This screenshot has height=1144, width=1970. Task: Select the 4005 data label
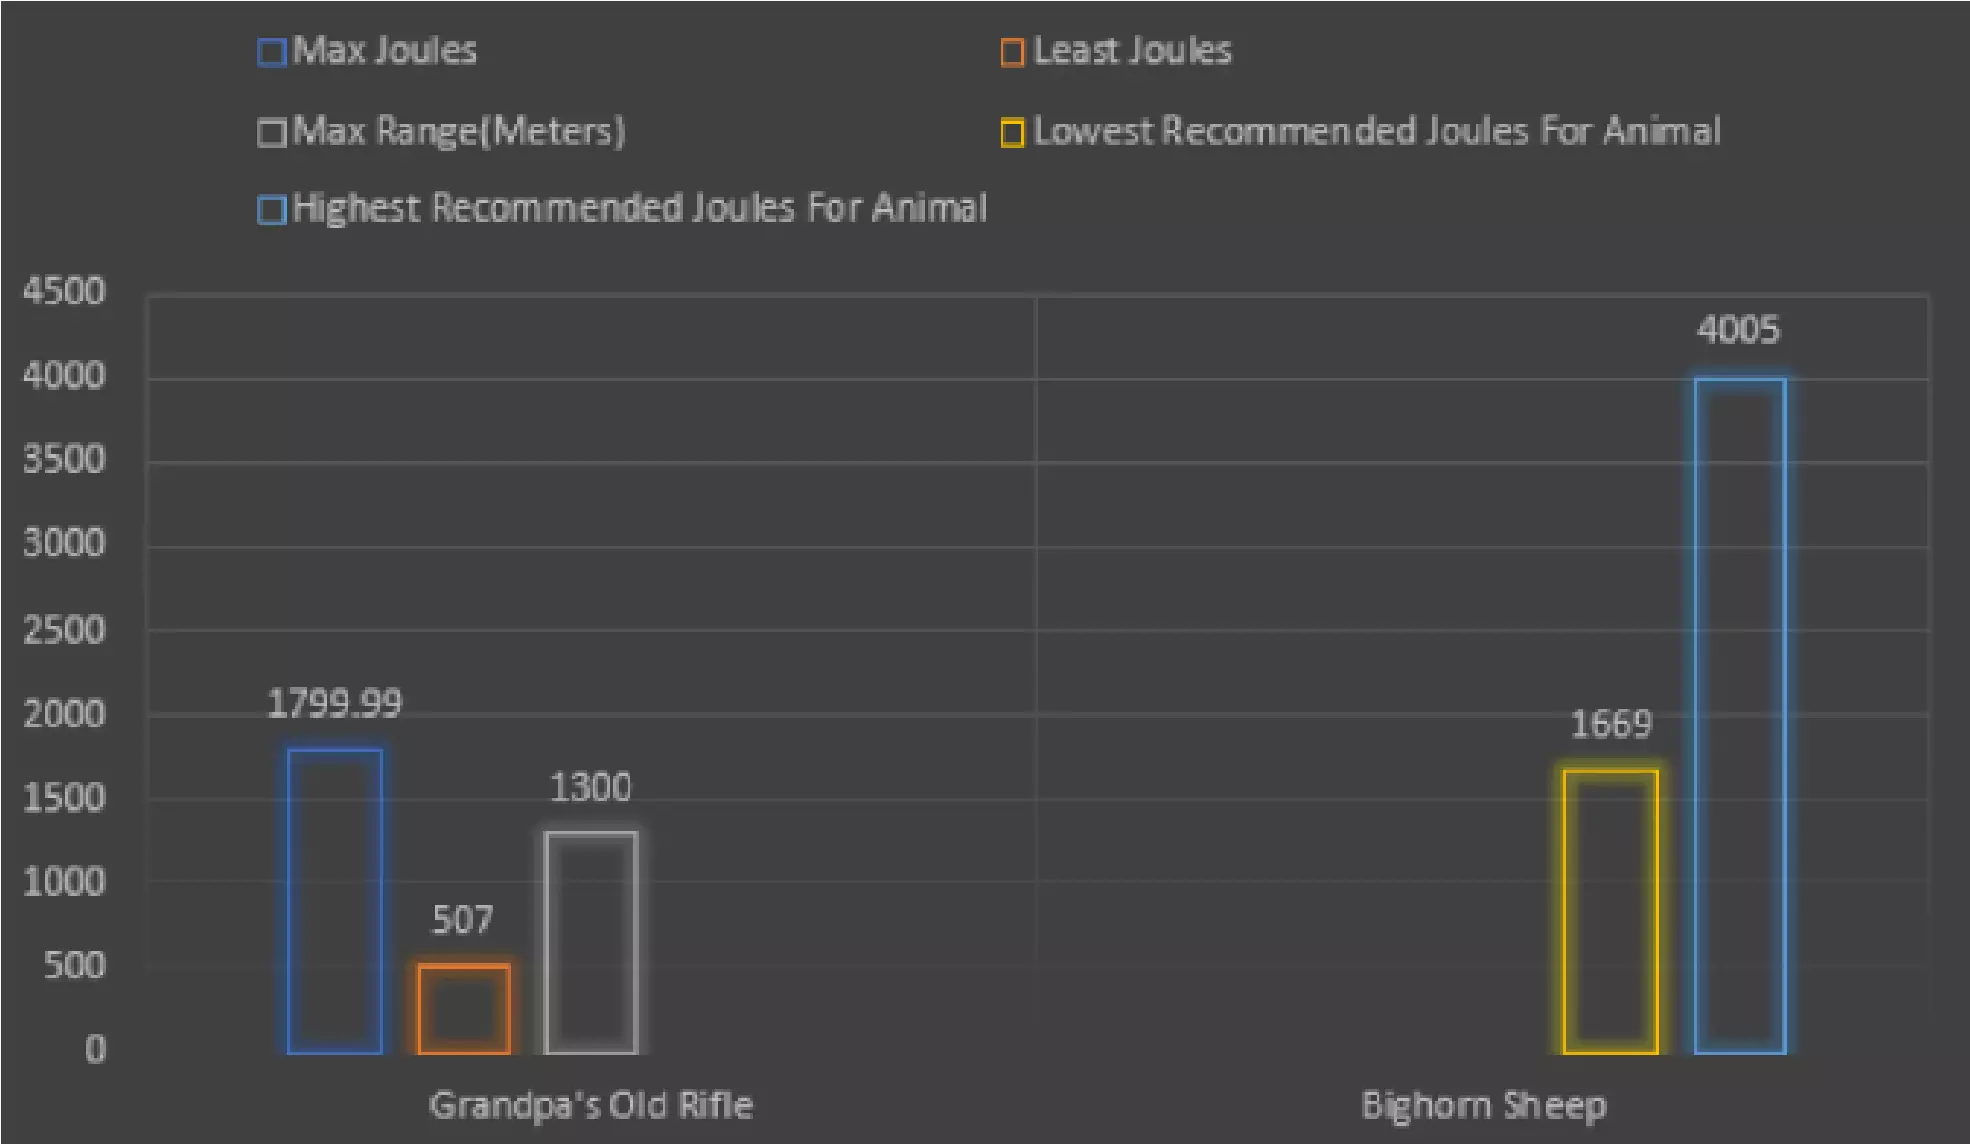pyautogui.click(x=1739, y=330)
